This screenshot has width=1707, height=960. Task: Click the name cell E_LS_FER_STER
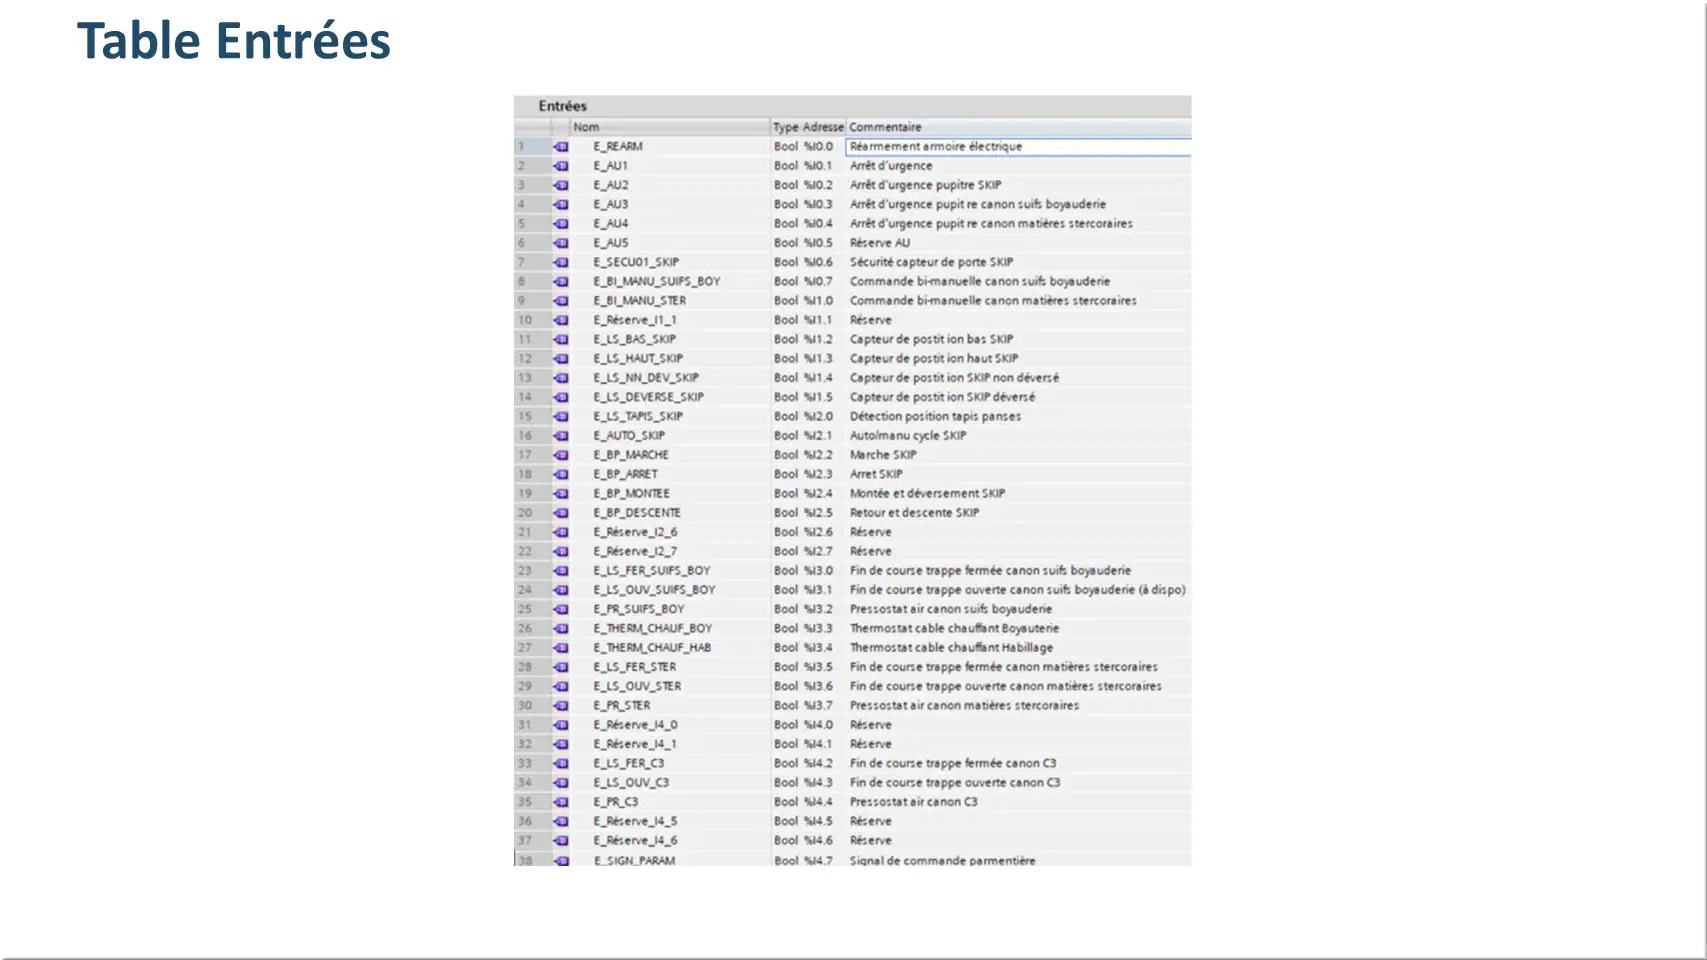(x=634, y=667)
